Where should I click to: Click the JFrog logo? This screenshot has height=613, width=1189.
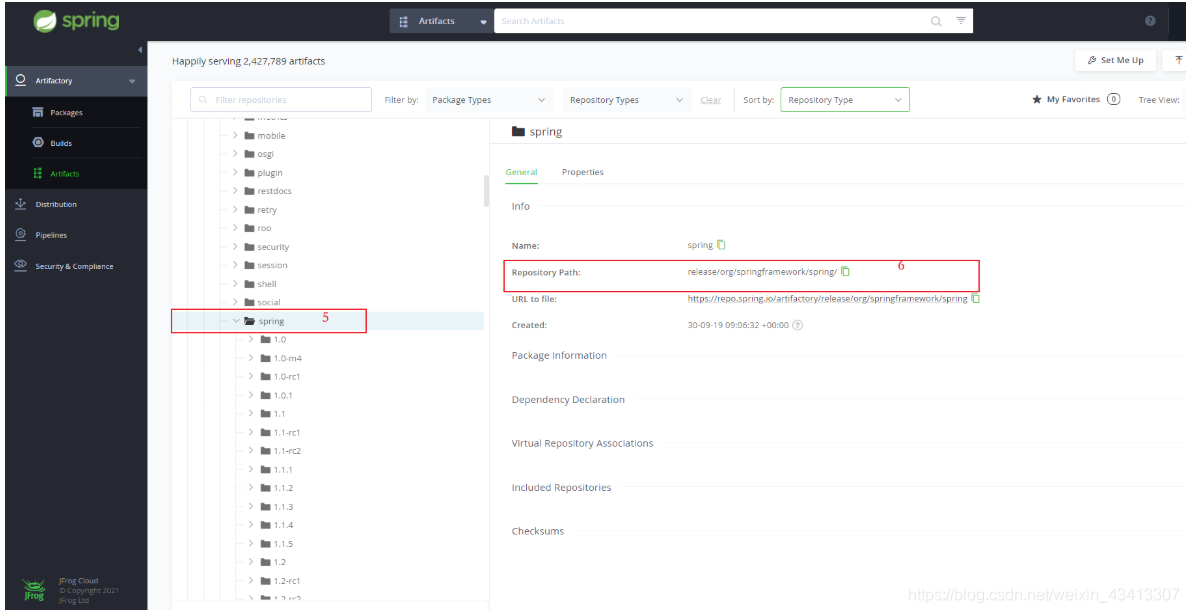[x=34, y=590]
